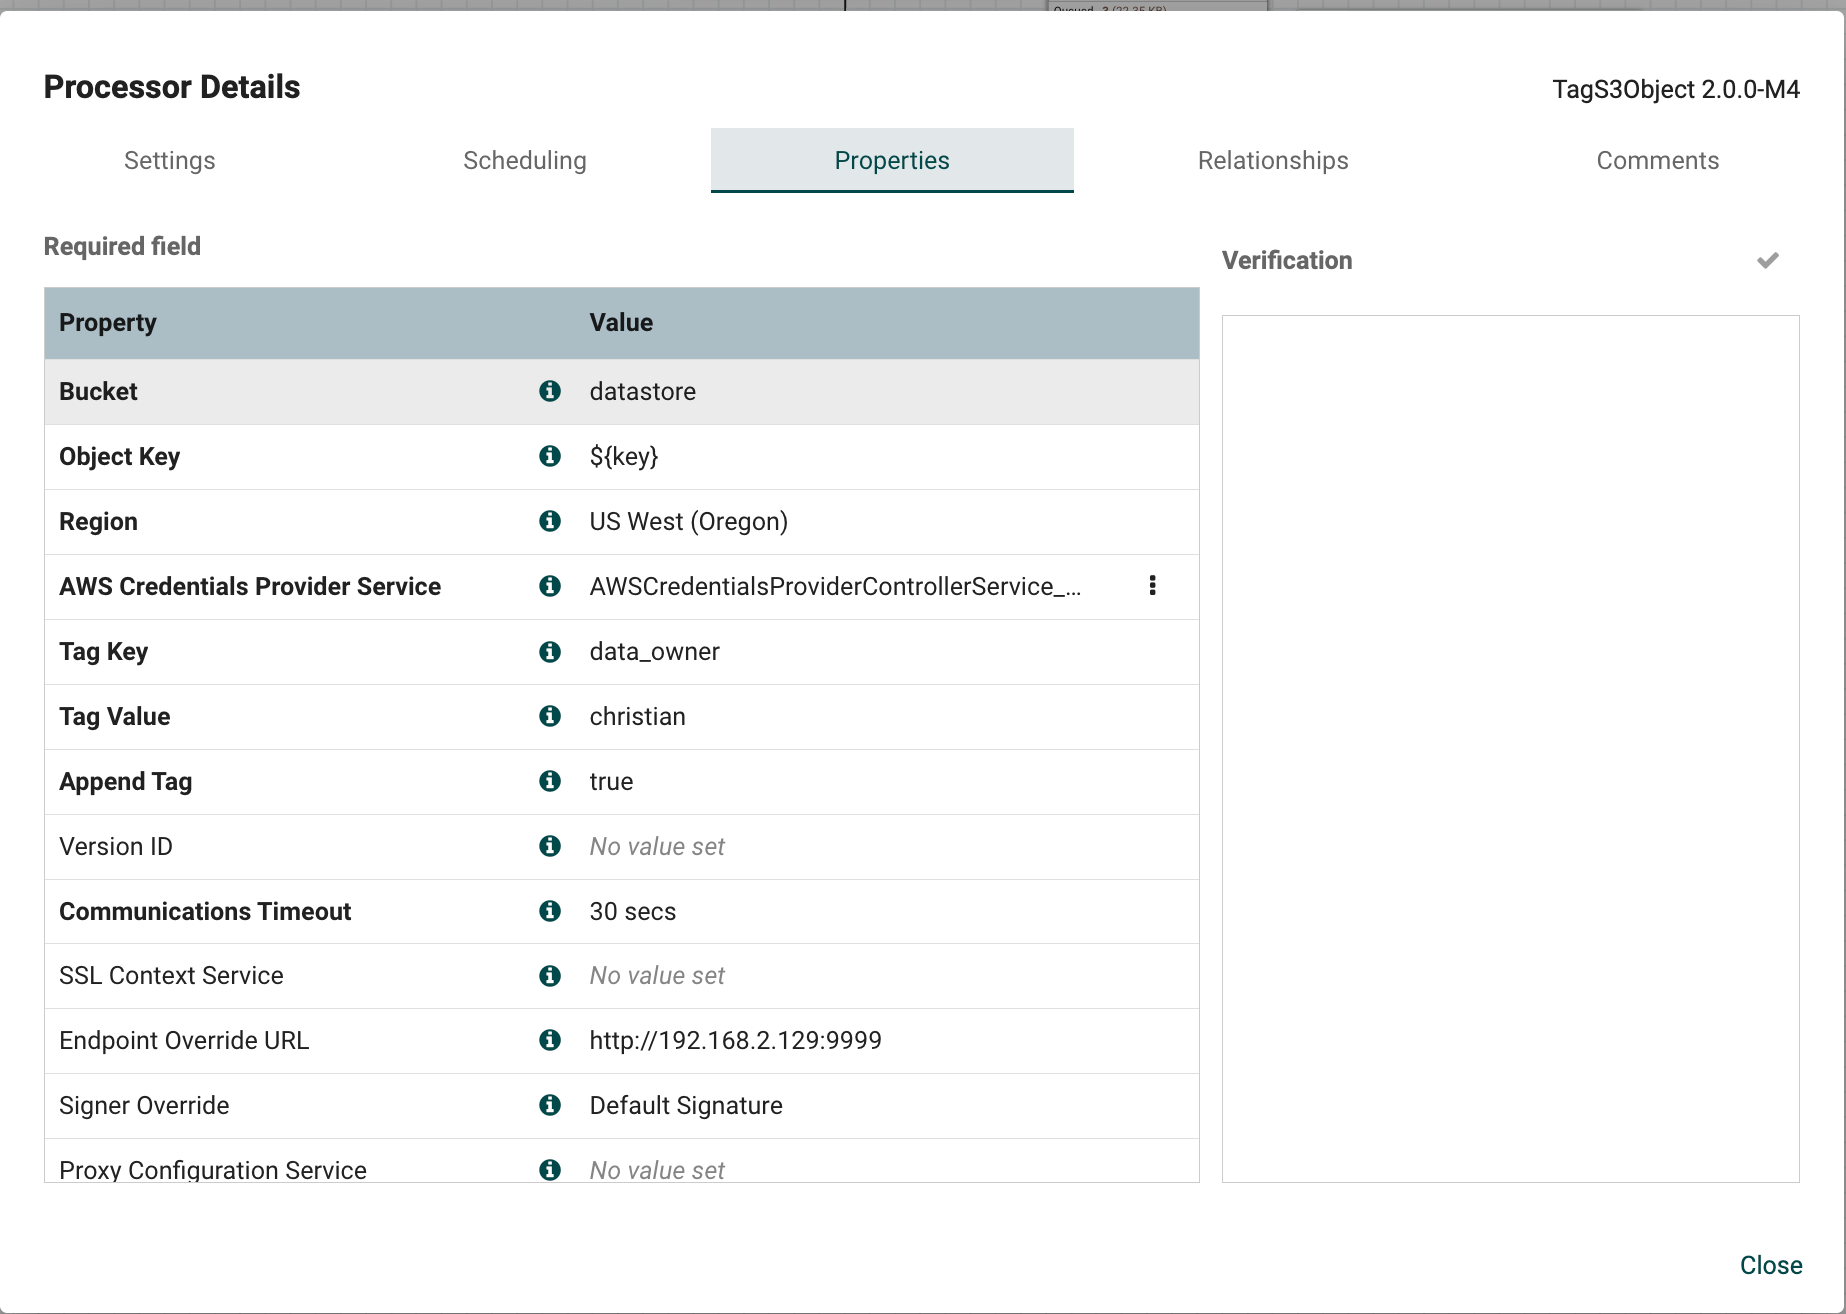This screenshot has height=1314, width=1846.
Task: Edit the Tag Value christian
Action: pos(638,716)
